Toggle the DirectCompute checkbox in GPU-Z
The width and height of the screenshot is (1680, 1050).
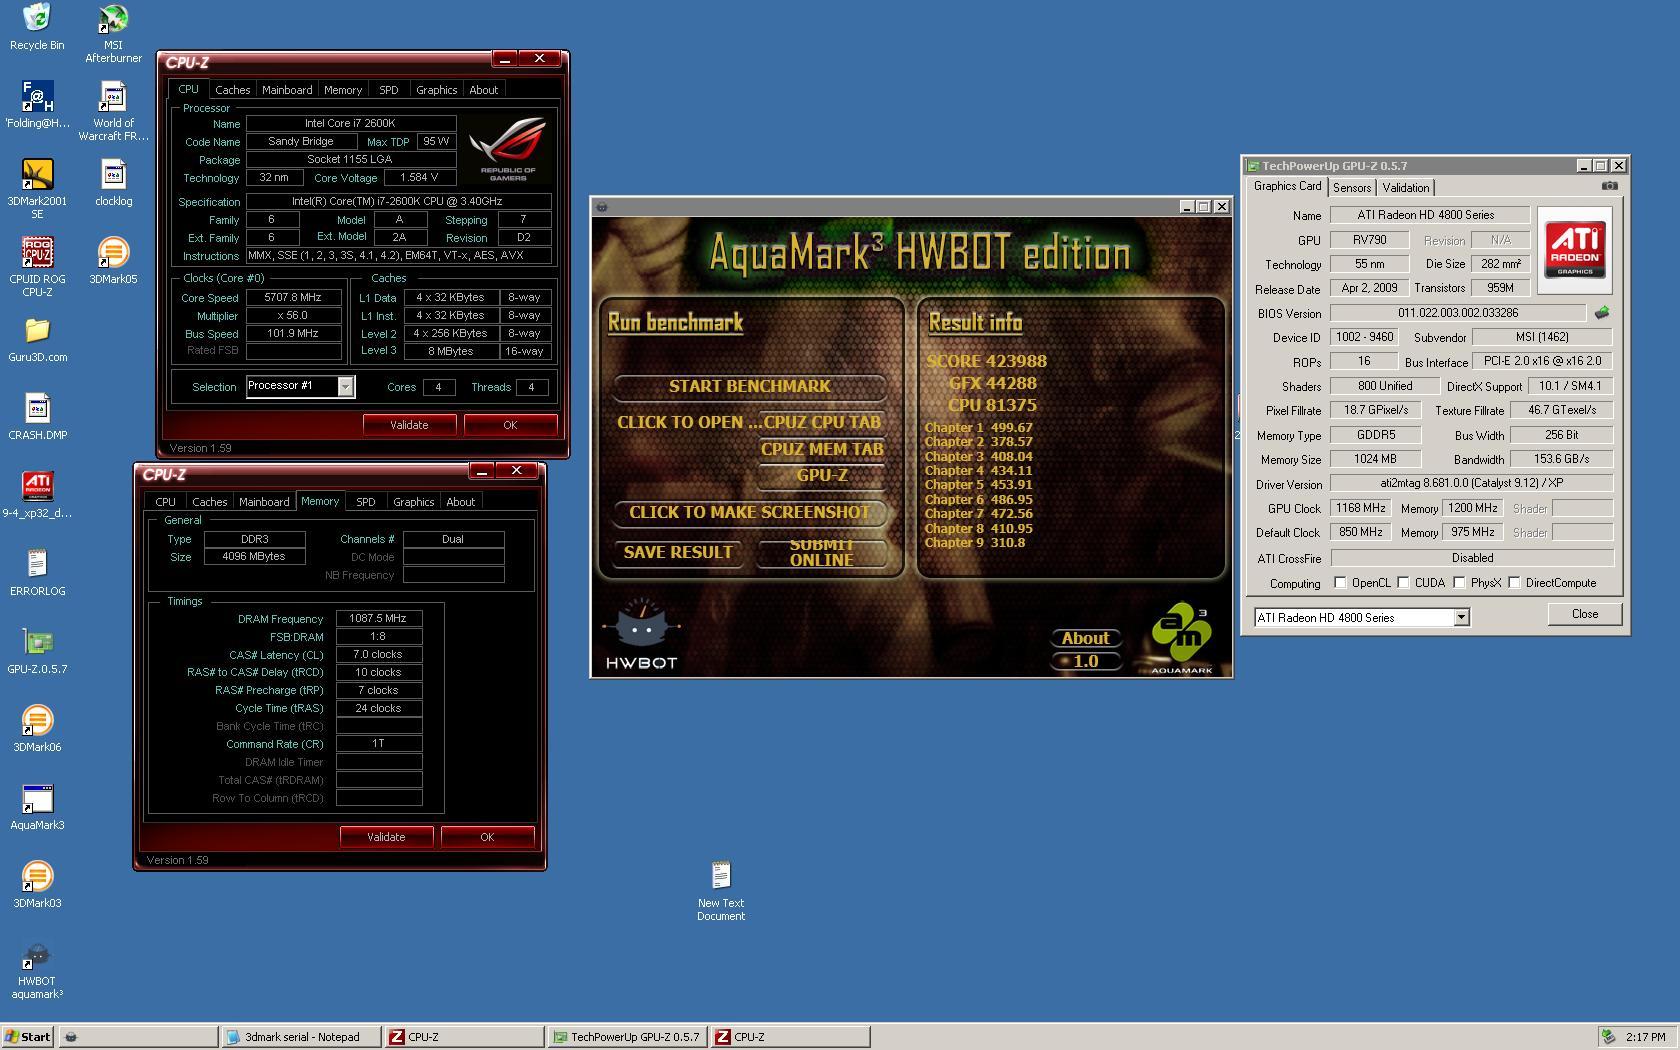(x=1514, y=583)
